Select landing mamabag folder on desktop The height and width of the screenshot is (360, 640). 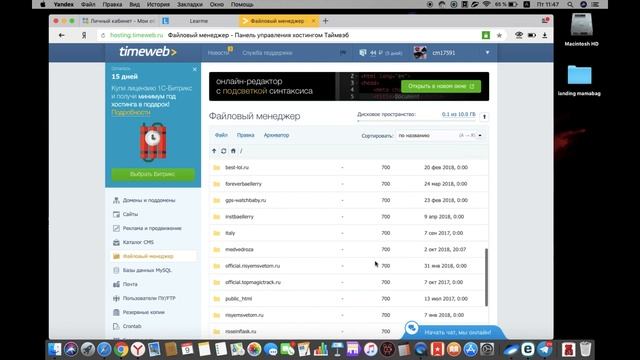[x=579, y=80]
